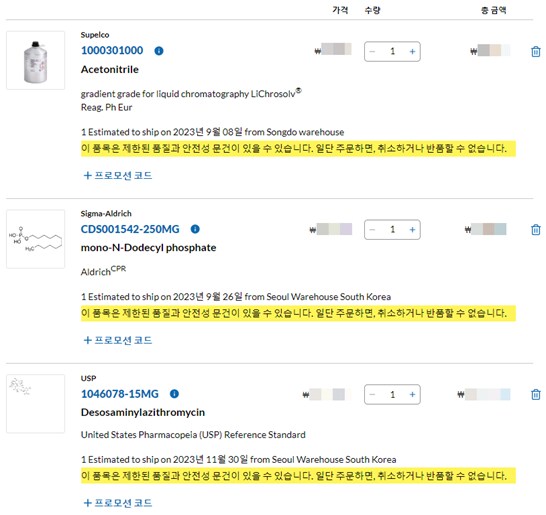Expand 프로모션 코드 under Desosaminylazithromycin
546x515 pixels.
click(118, 503)
